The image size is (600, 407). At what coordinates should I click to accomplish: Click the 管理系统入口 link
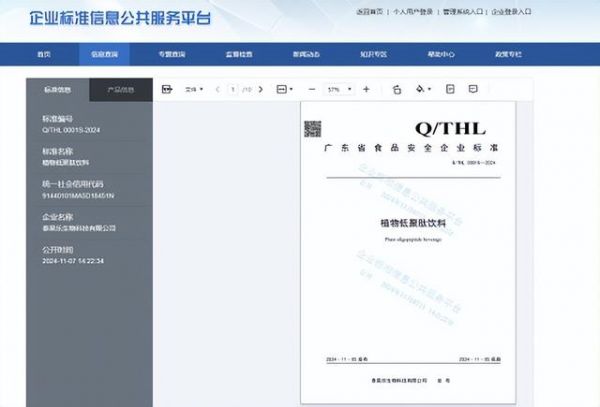(463, 12)
